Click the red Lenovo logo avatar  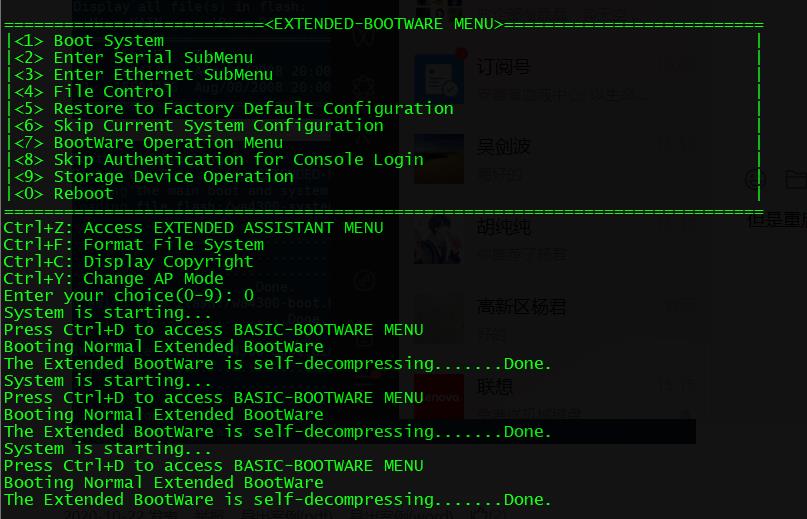(x=439, y=397)
